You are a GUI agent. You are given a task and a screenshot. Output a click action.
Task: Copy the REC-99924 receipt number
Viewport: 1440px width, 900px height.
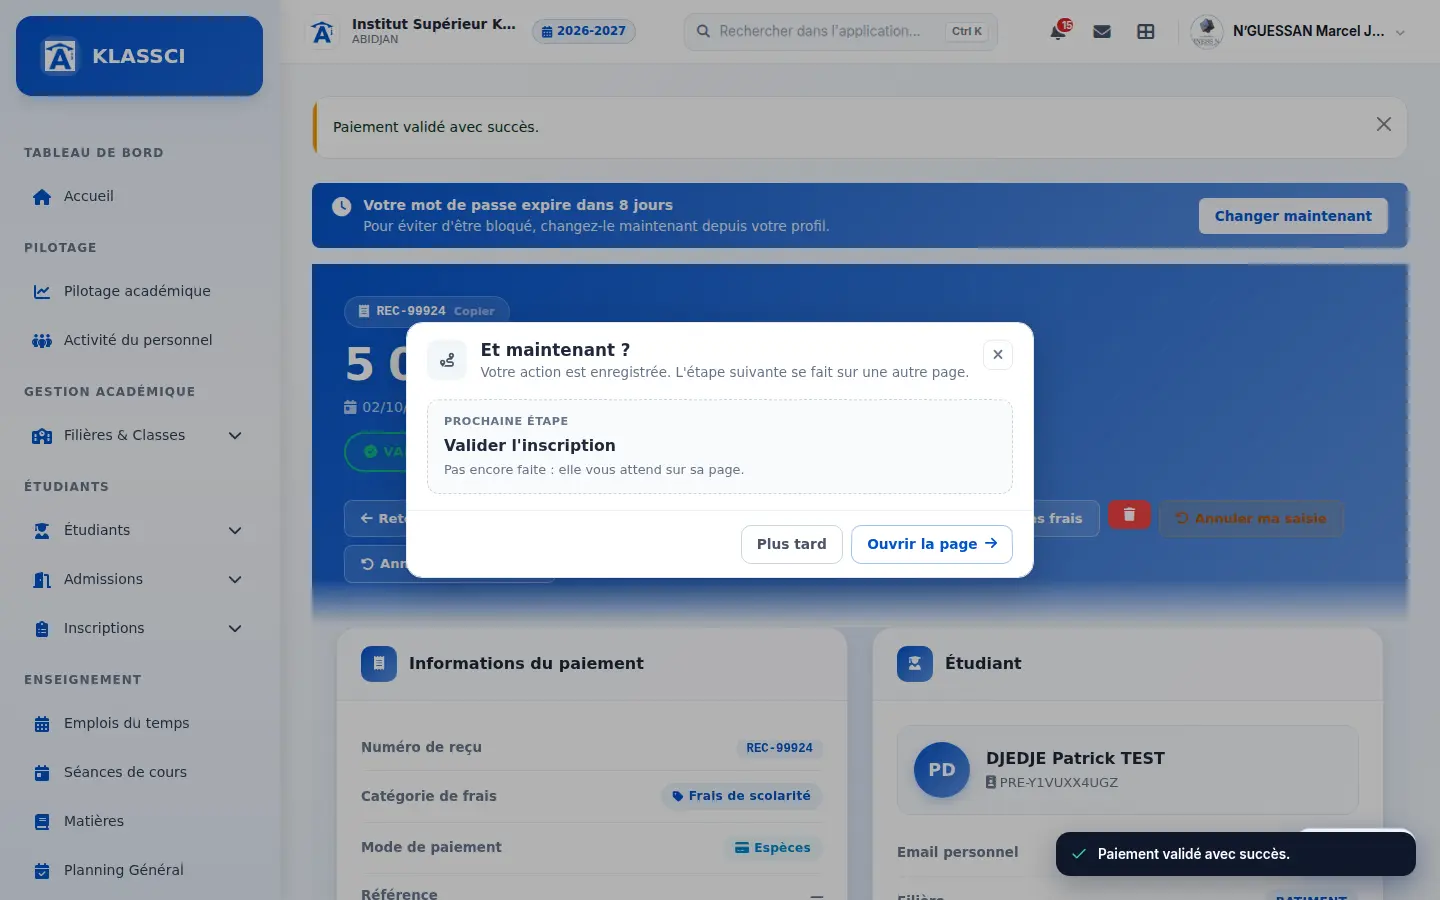pyautogui.click(x=474, y=311)
